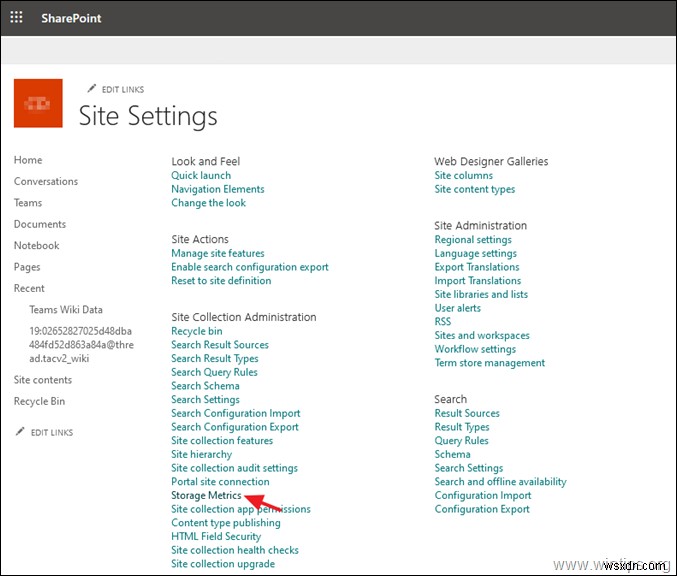Open Teams Wiki Data under Recent

pos(66,310)
